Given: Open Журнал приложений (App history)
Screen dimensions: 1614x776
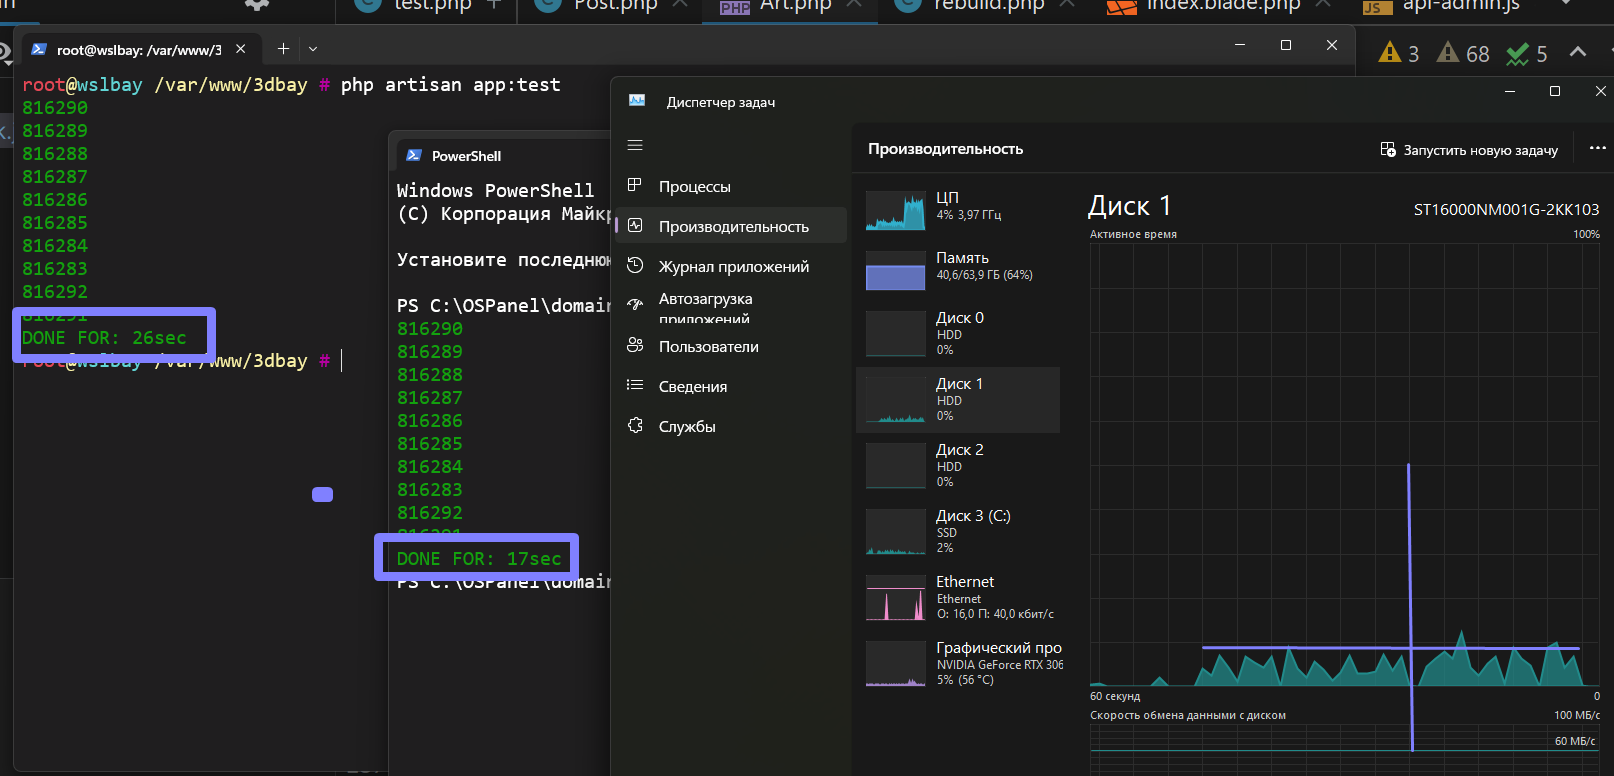Looking at the screenshot, I should point(733,267).
